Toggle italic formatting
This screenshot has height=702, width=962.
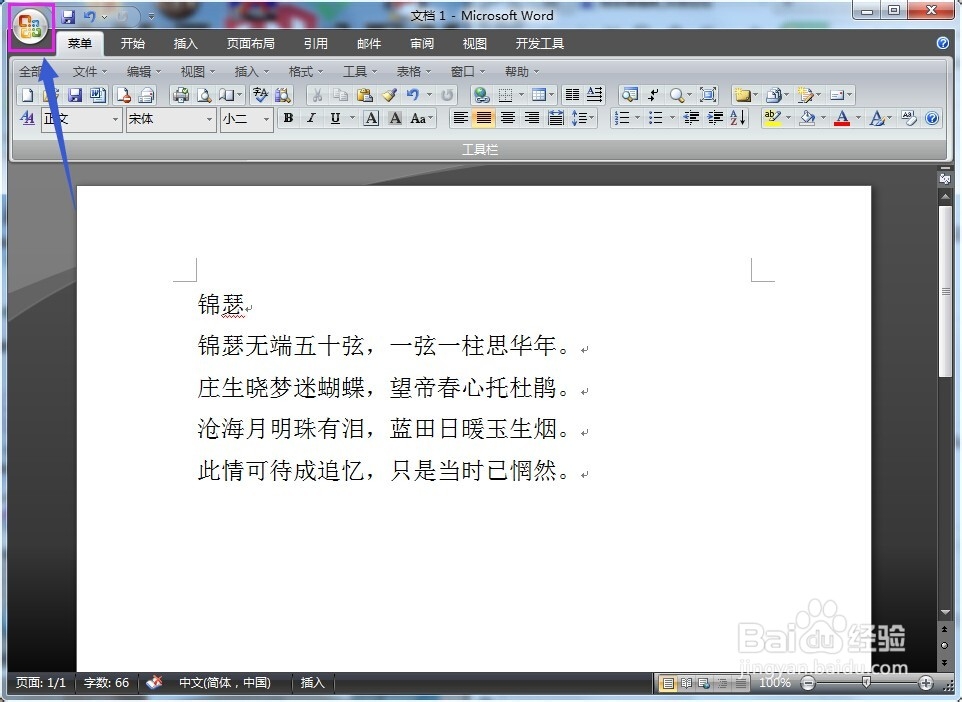312,118
